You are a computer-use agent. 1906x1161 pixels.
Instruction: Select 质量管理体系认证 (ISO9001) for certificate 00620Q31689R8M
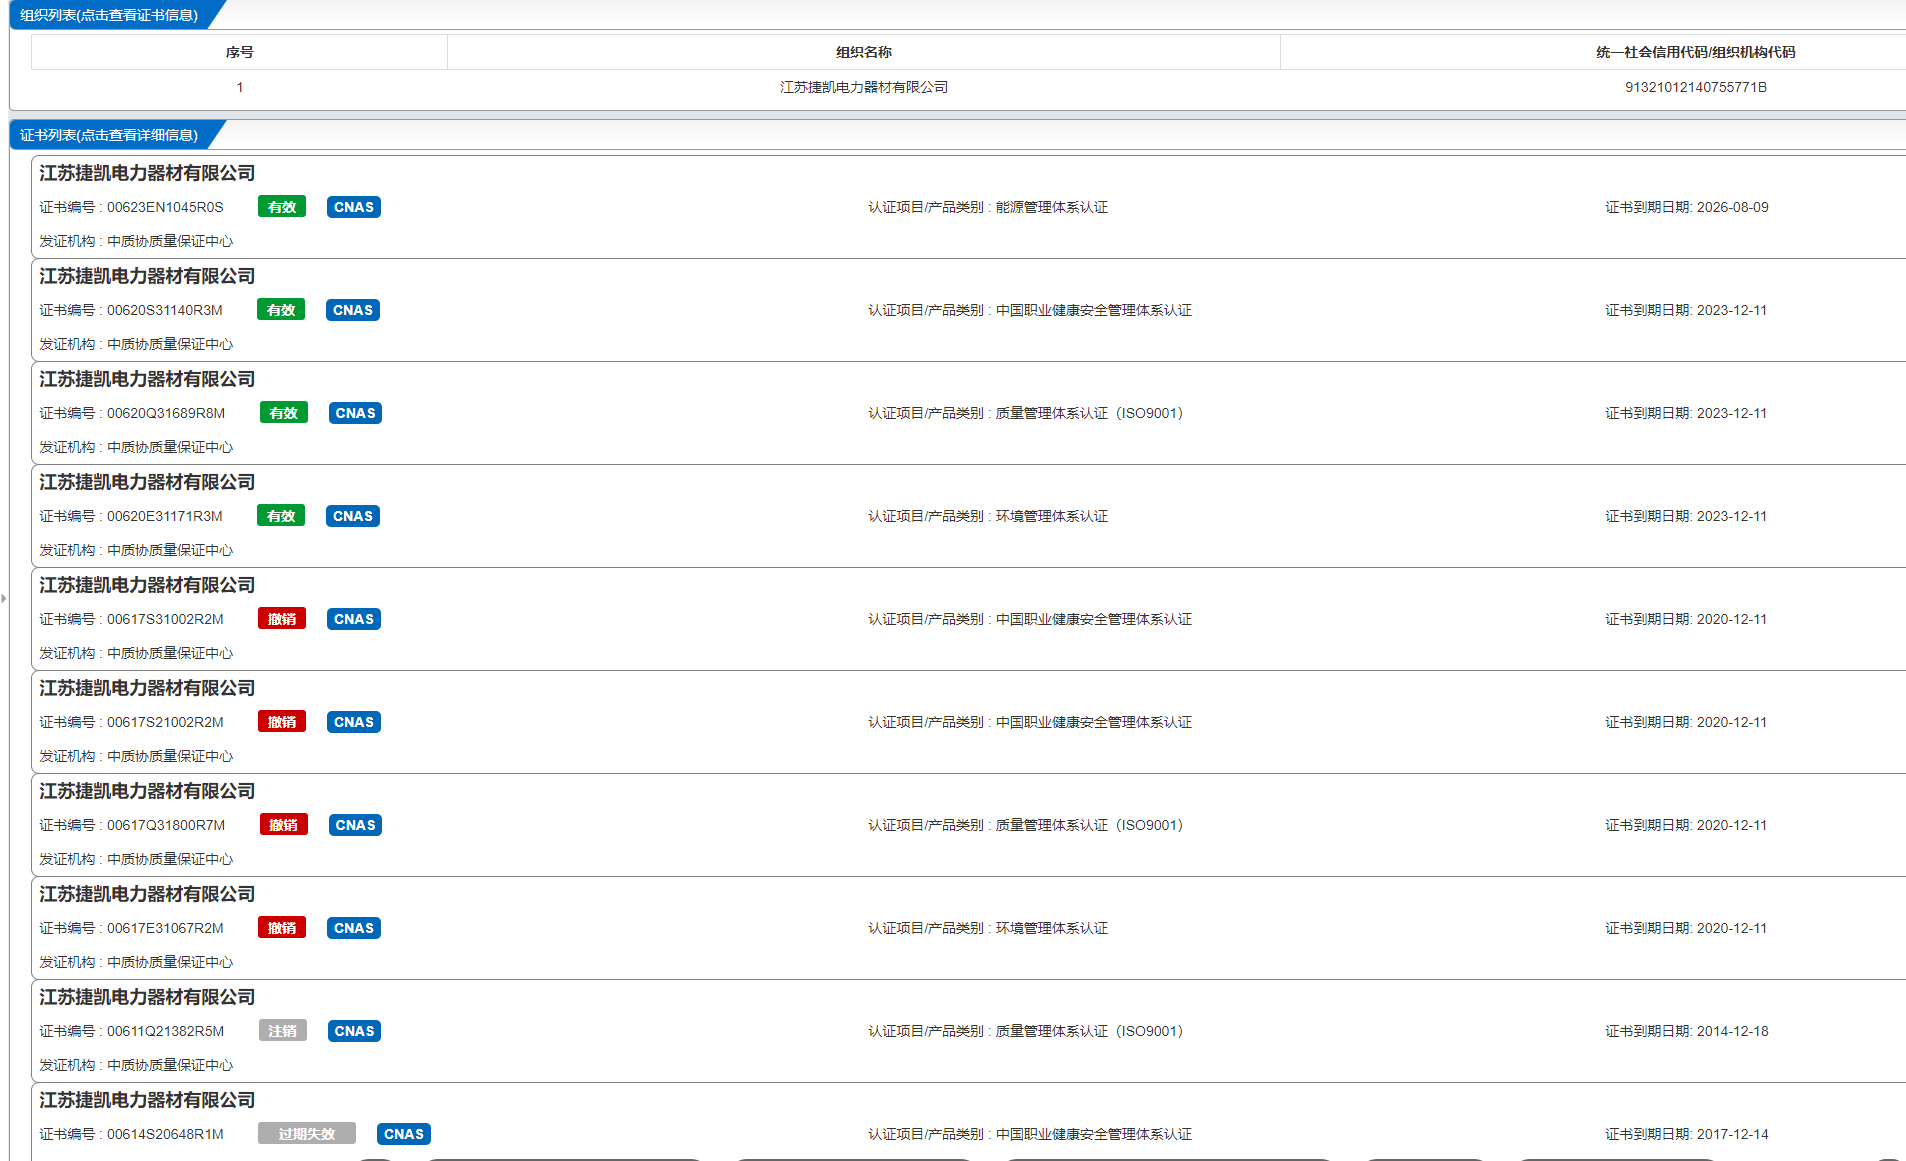(1089, 413)
